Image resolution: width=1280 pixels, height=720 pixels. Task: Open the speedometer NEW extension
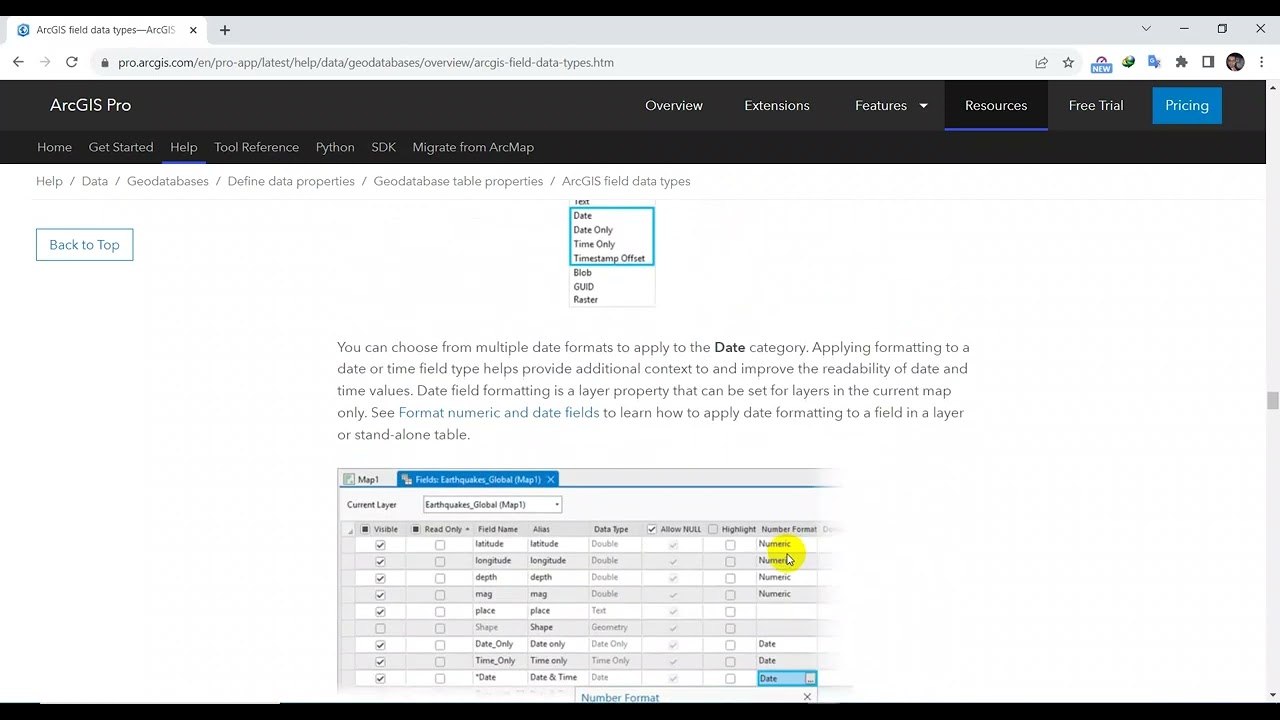click(x=1101, y=63)
